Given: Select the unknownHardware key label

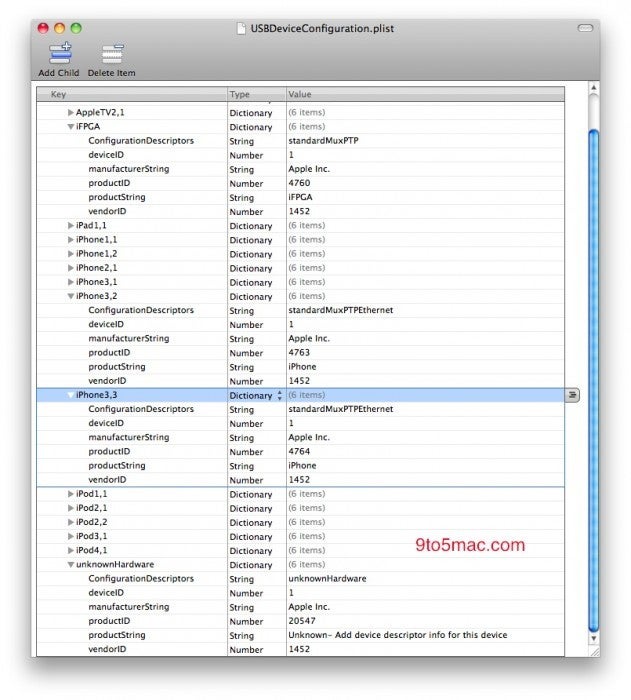Looking at the screenshot, I should coord(115,565).
